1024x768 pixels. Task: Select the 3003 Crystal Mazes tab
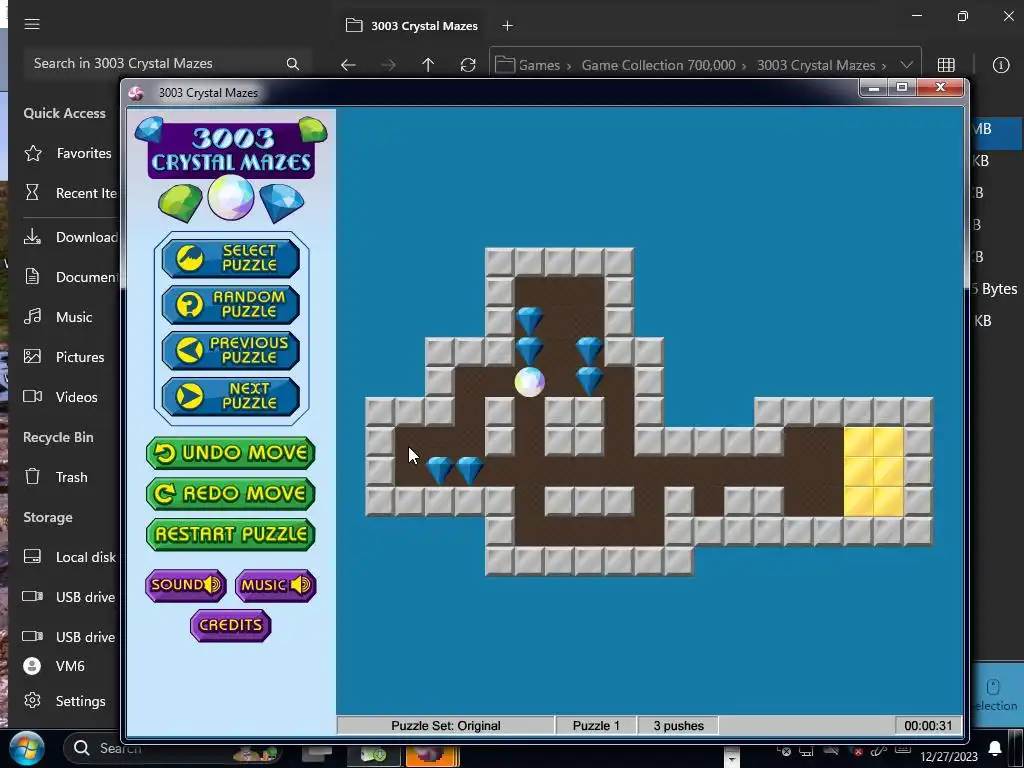pyautogui.click(x=412, y=25)
